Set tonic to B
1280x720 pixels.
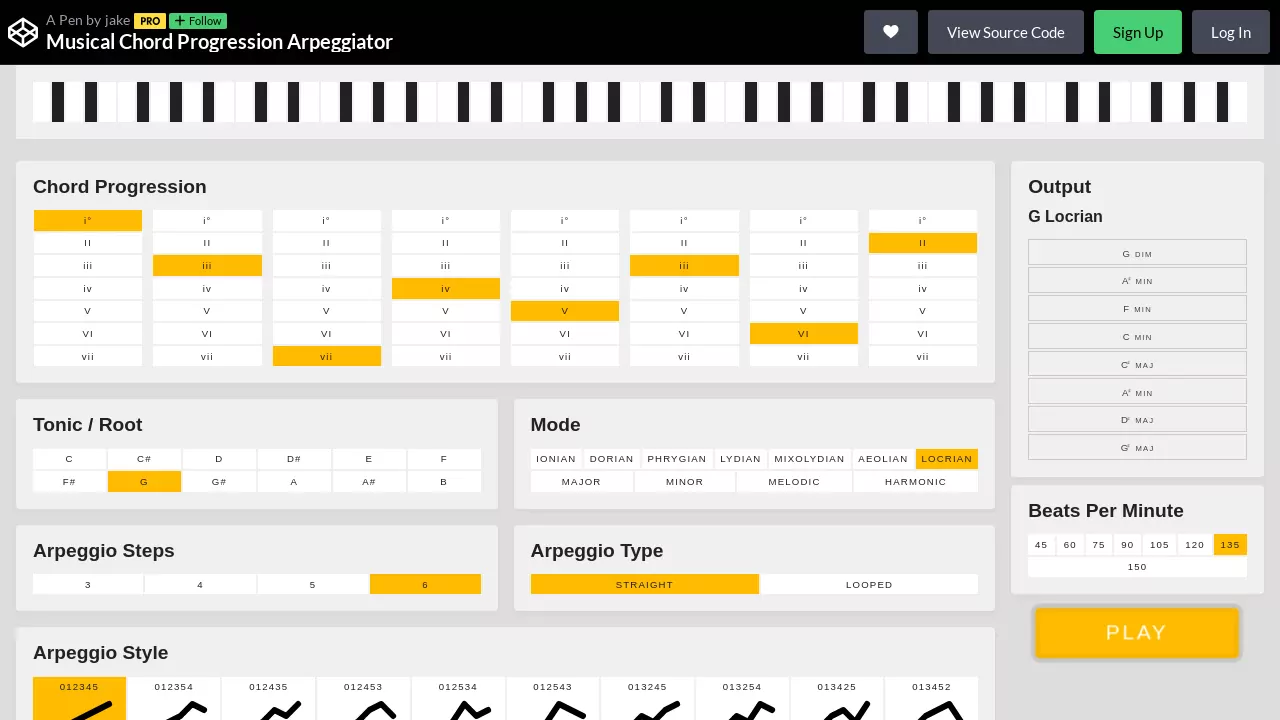[x=444, y=482]
